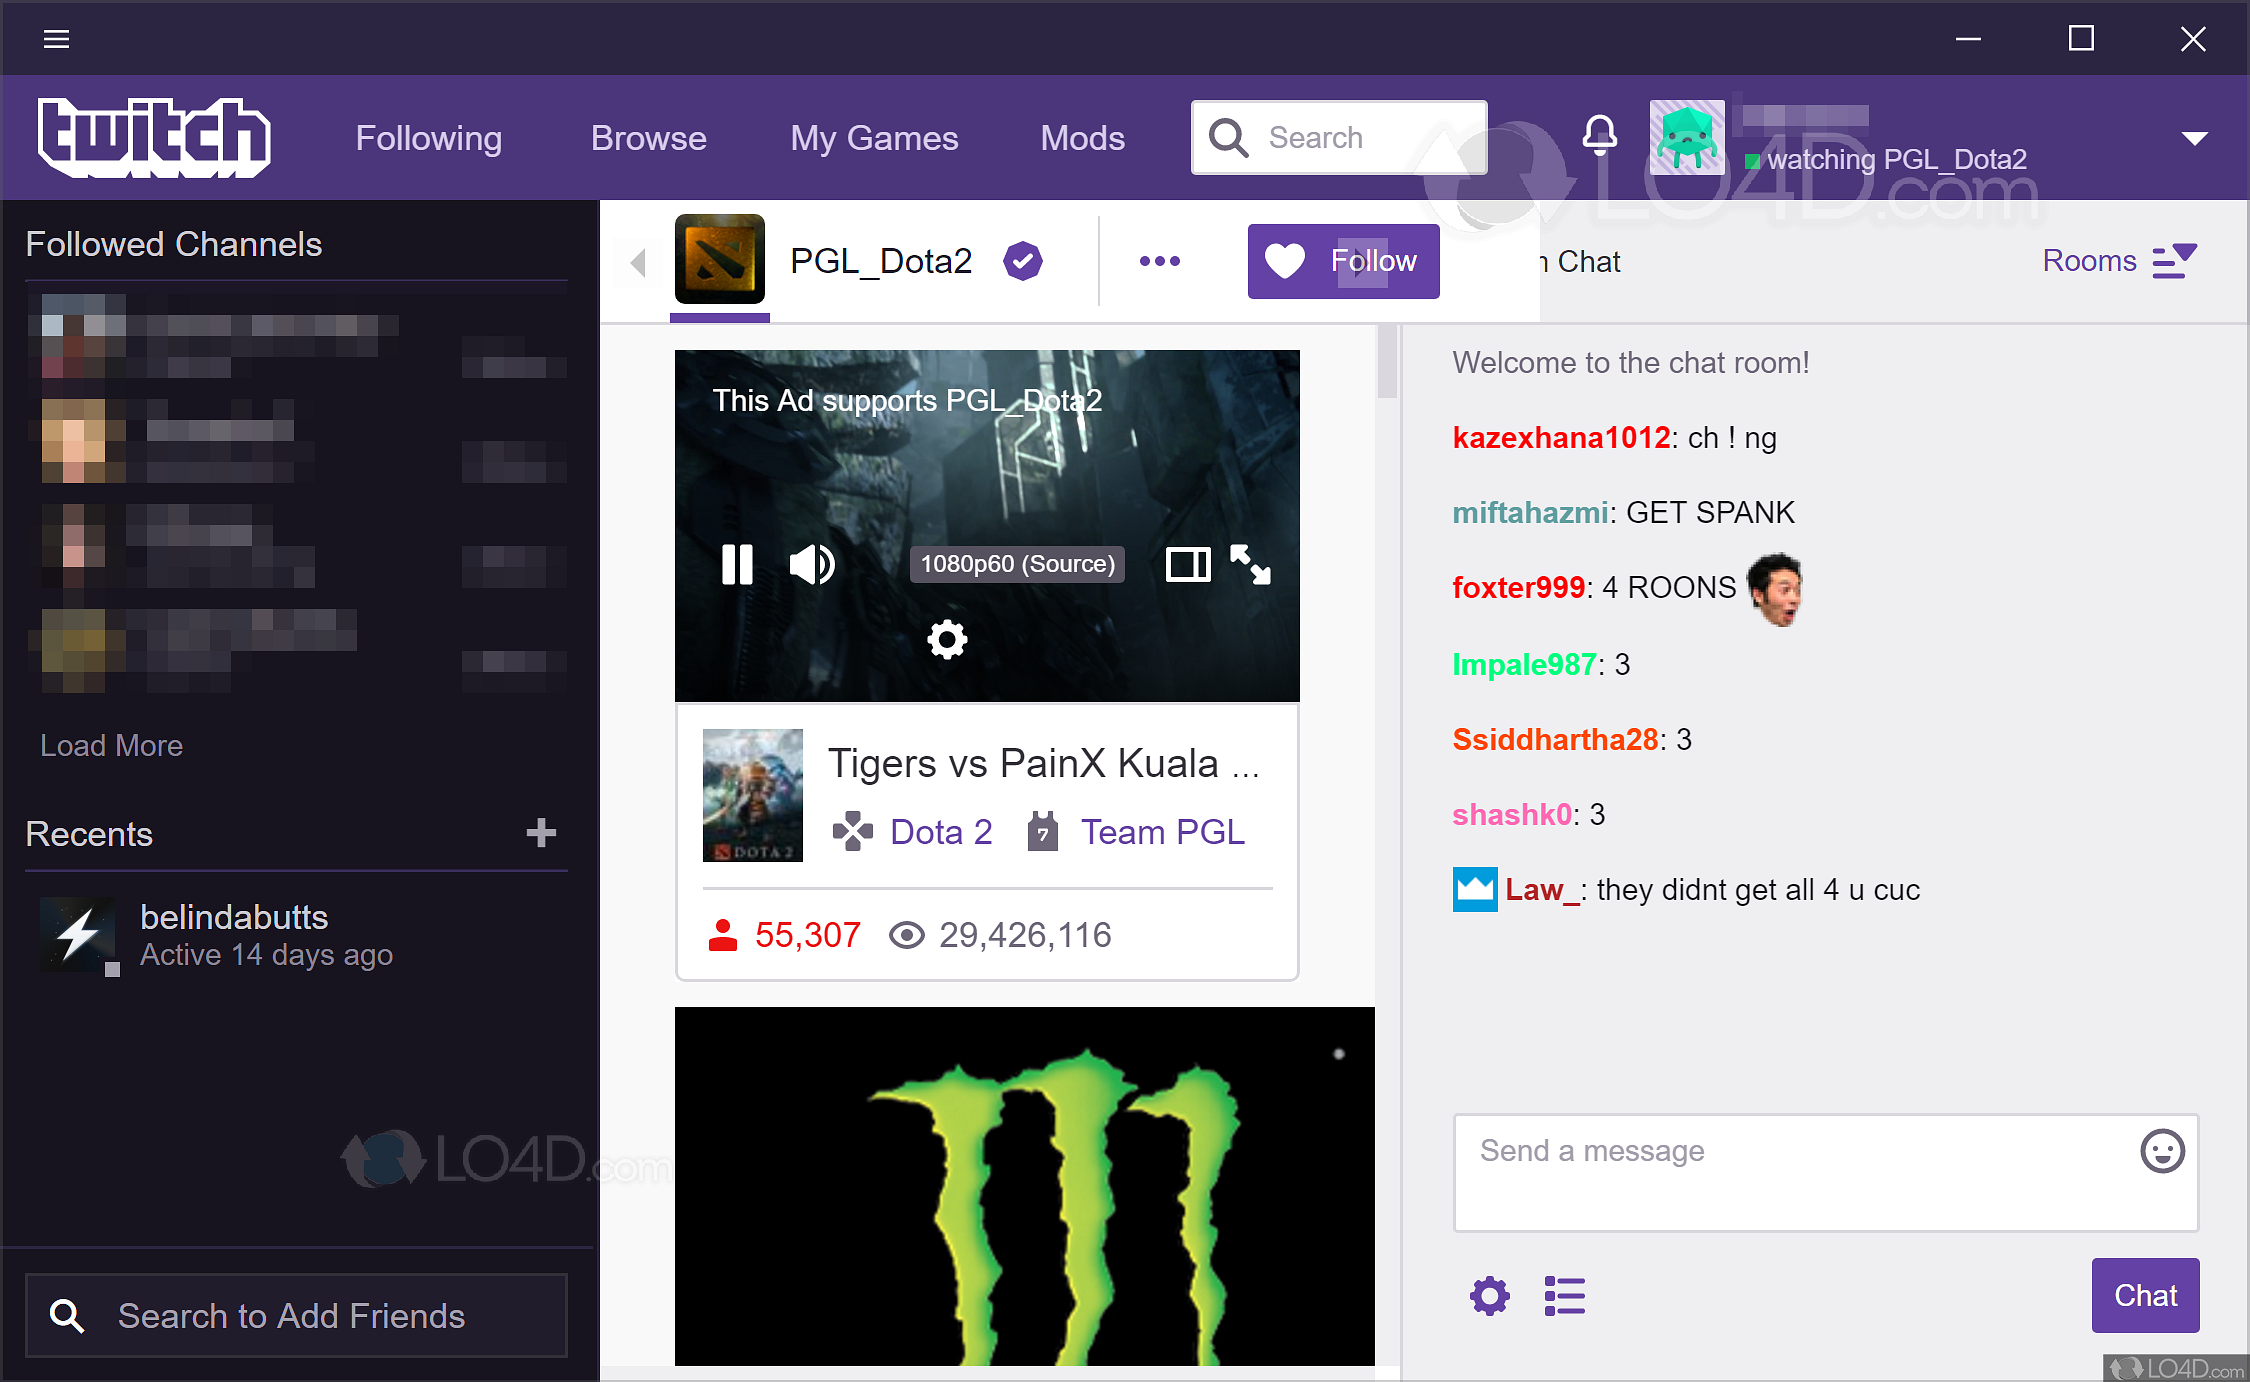2250x1382 pixels.
Task: Click the PGL_Dota2 verified badge
Action: (1023, 261)
